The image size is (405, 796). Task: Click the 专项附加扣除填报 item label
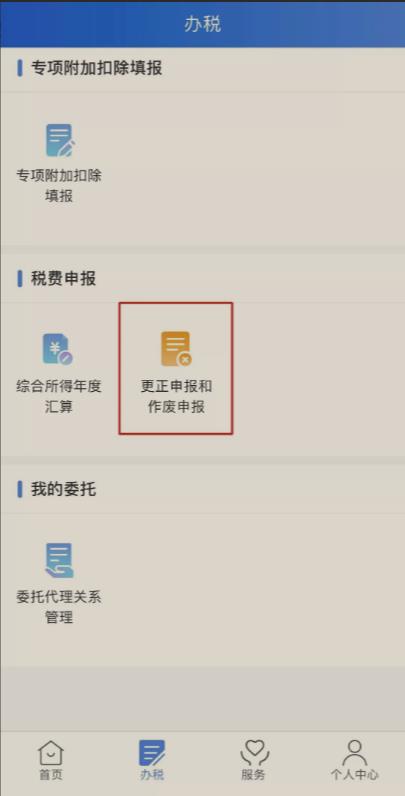pos(59,186)
